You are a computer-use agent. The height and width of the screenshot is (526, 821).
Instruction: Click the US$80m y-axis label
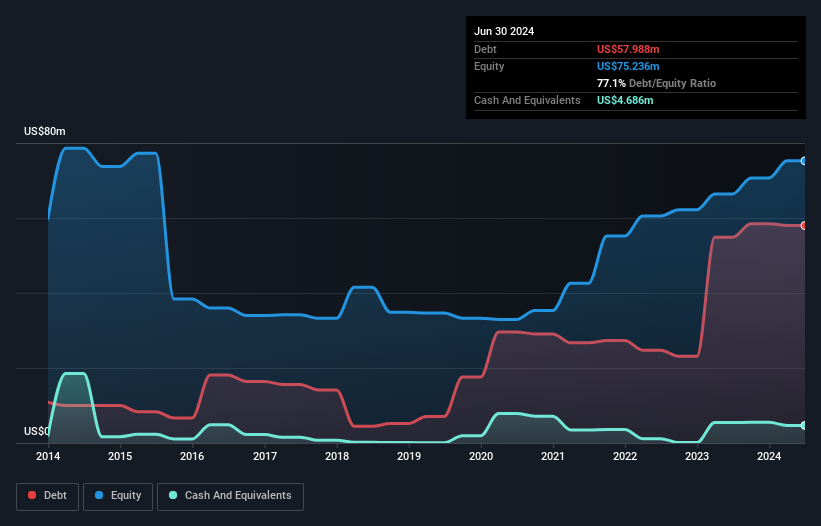click(45, 131)
